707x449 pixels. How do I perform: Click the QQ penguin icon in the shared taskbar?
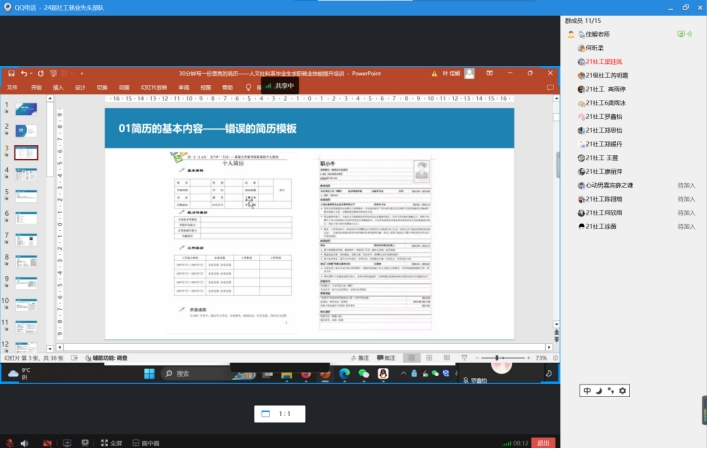coord(381,373)
